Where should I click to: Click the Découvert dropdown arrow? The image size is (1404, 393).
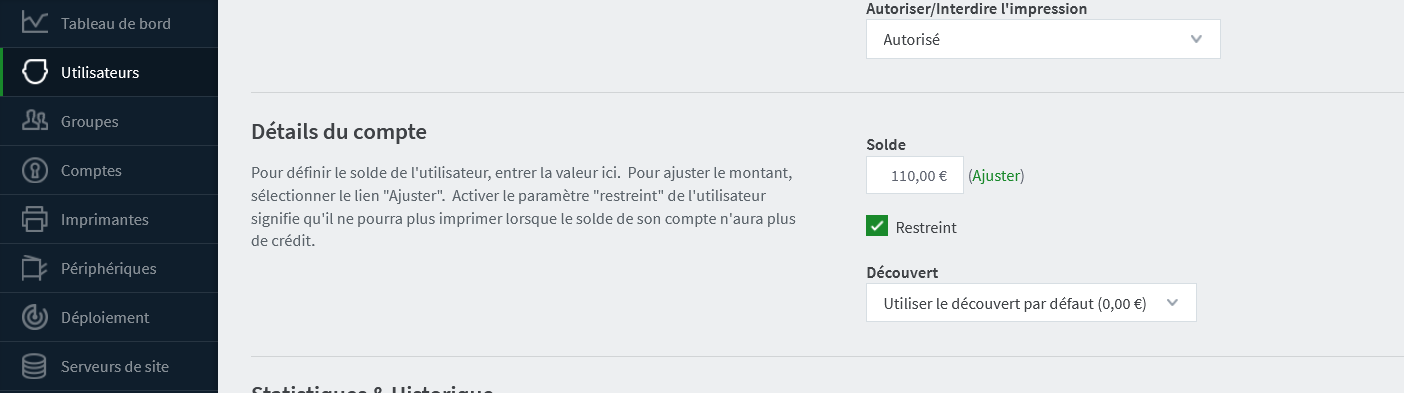click(x=1173, y=302)
